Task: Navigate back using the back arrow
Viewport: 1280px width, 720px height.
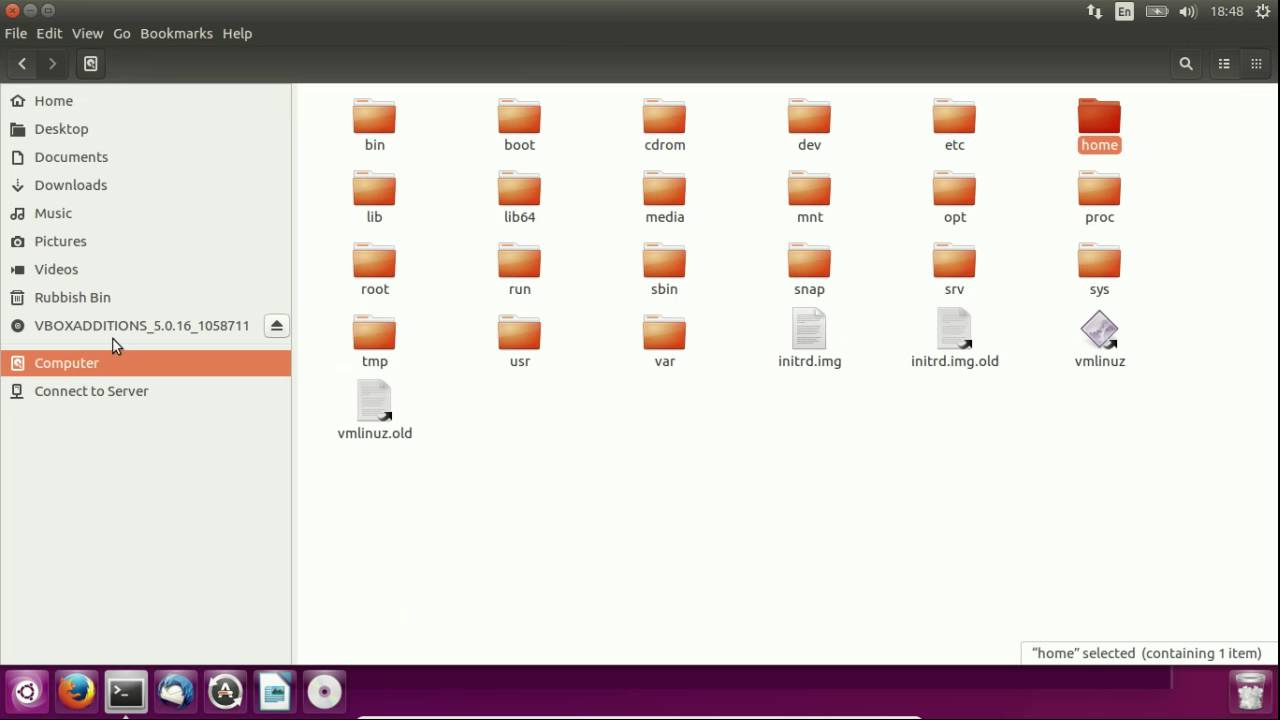Action: [22, 63]
